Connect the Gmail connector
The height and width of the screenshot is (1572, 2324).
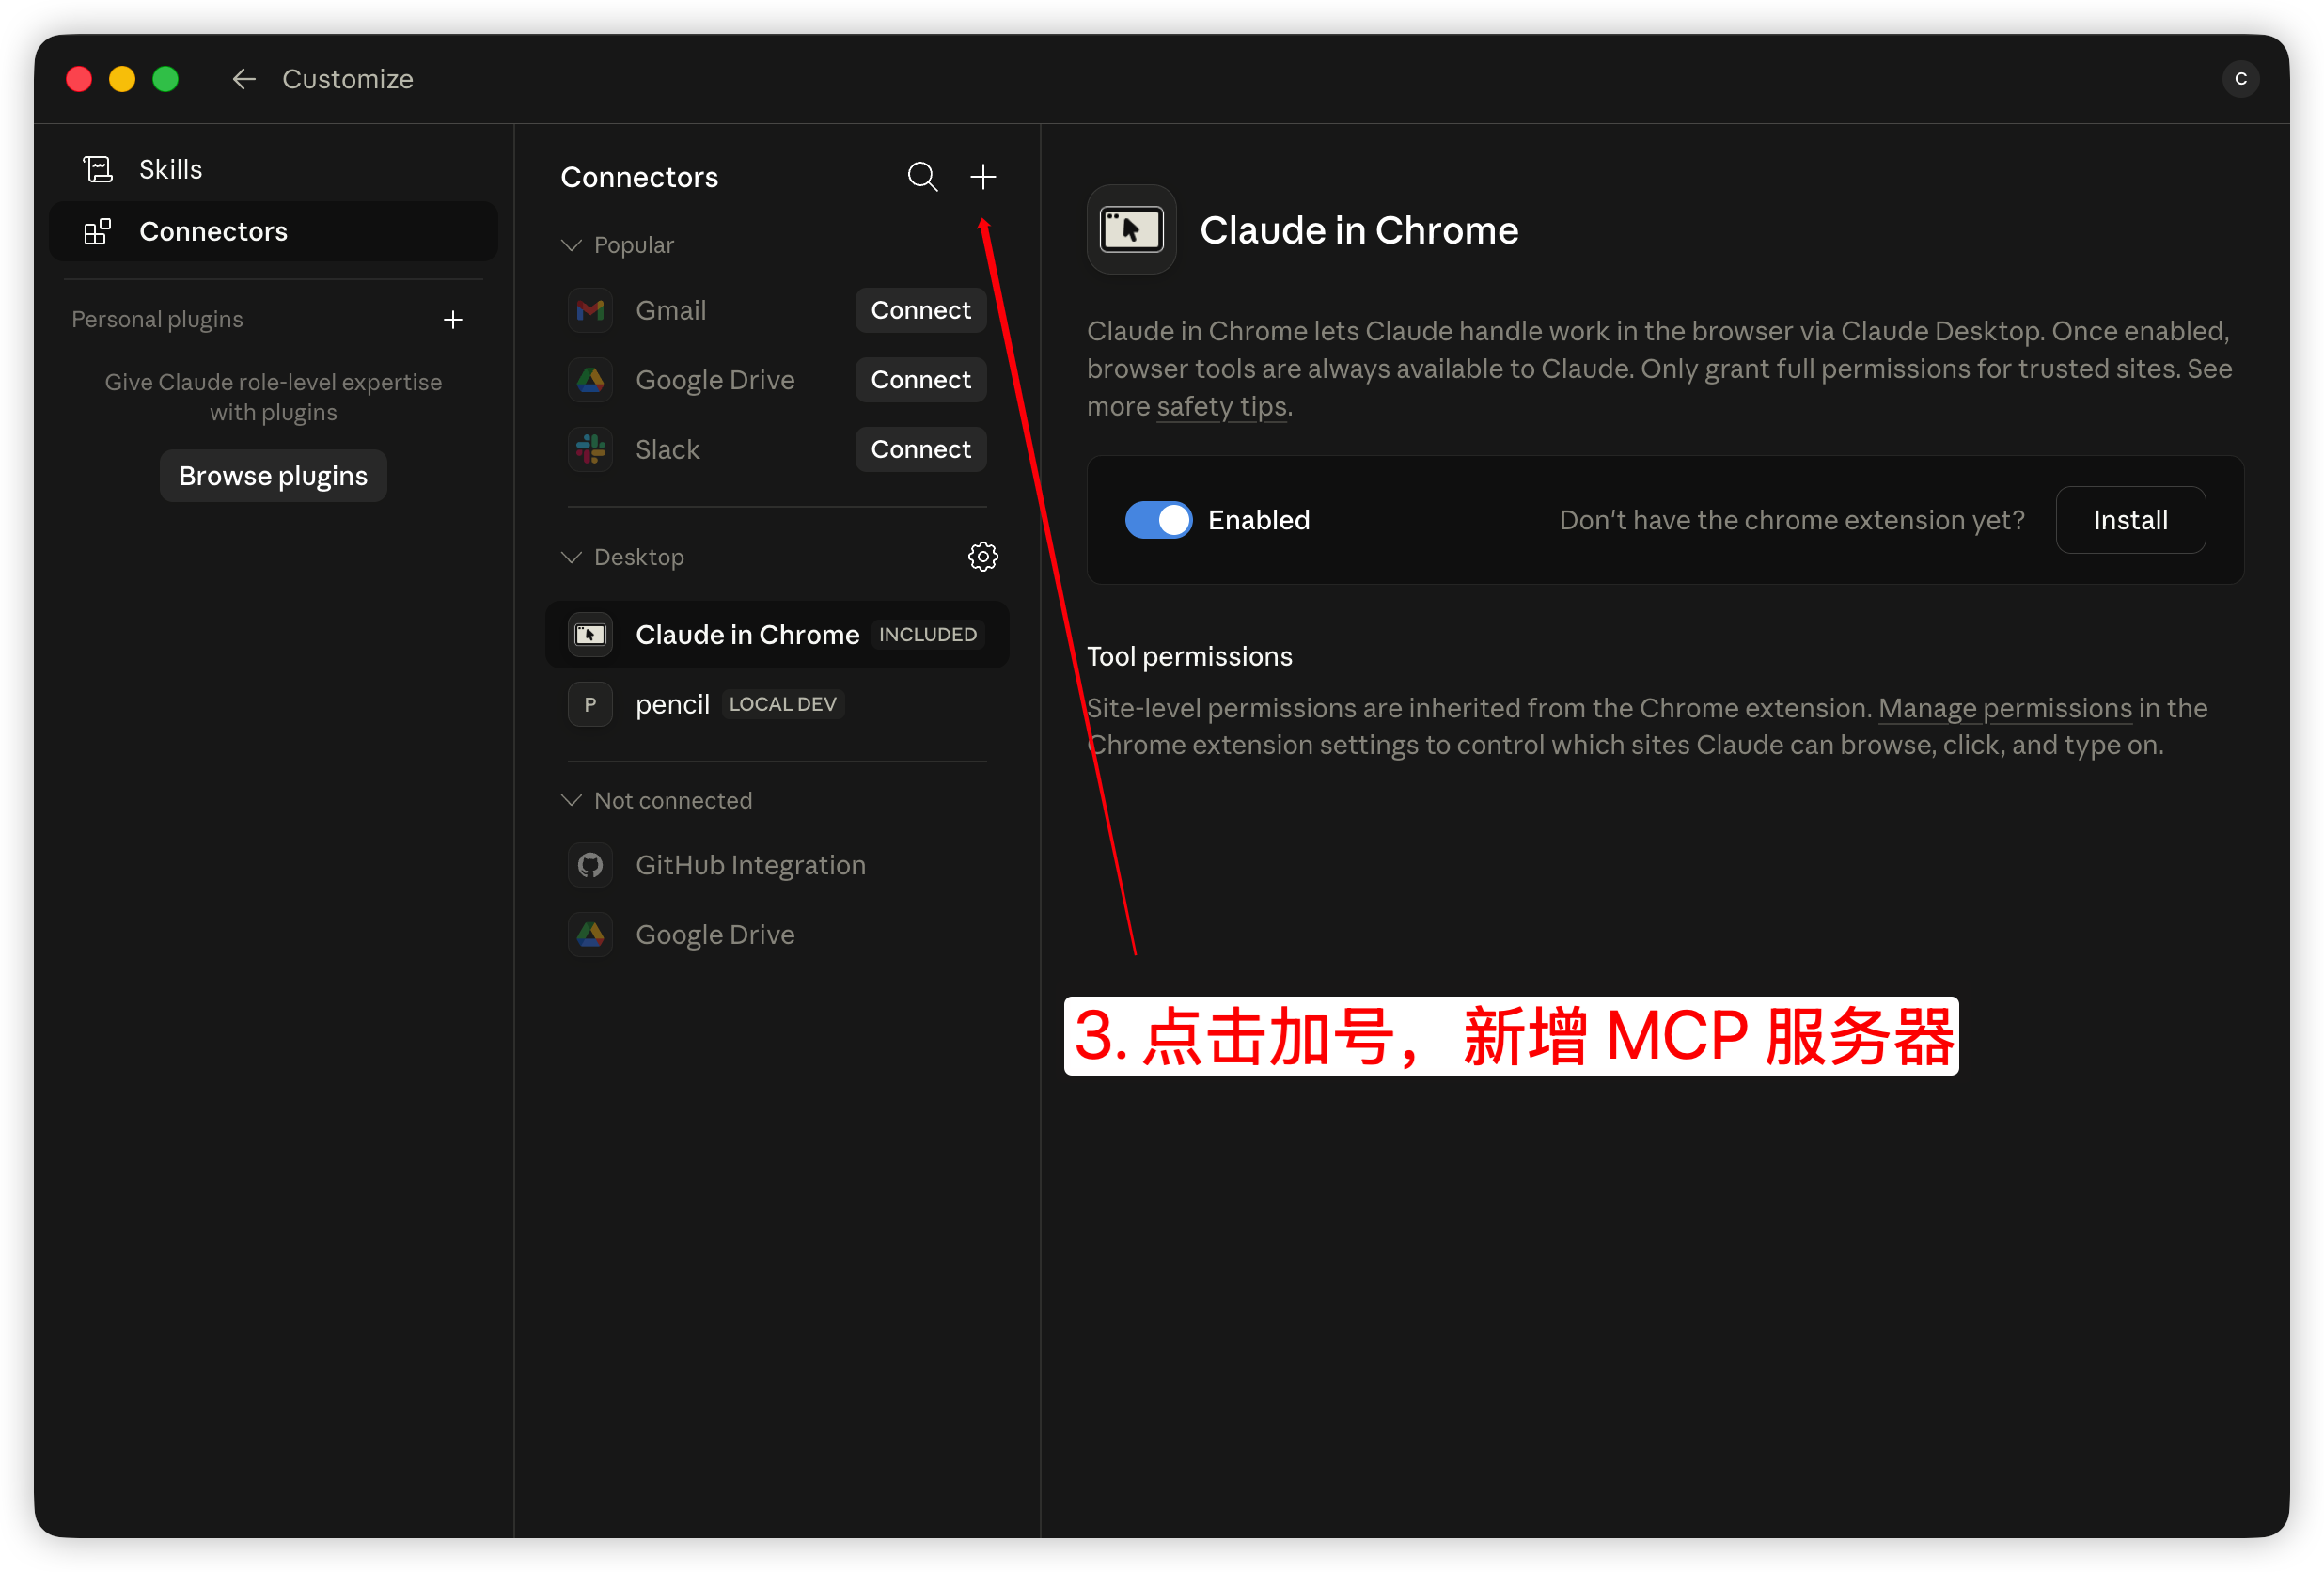921,310
